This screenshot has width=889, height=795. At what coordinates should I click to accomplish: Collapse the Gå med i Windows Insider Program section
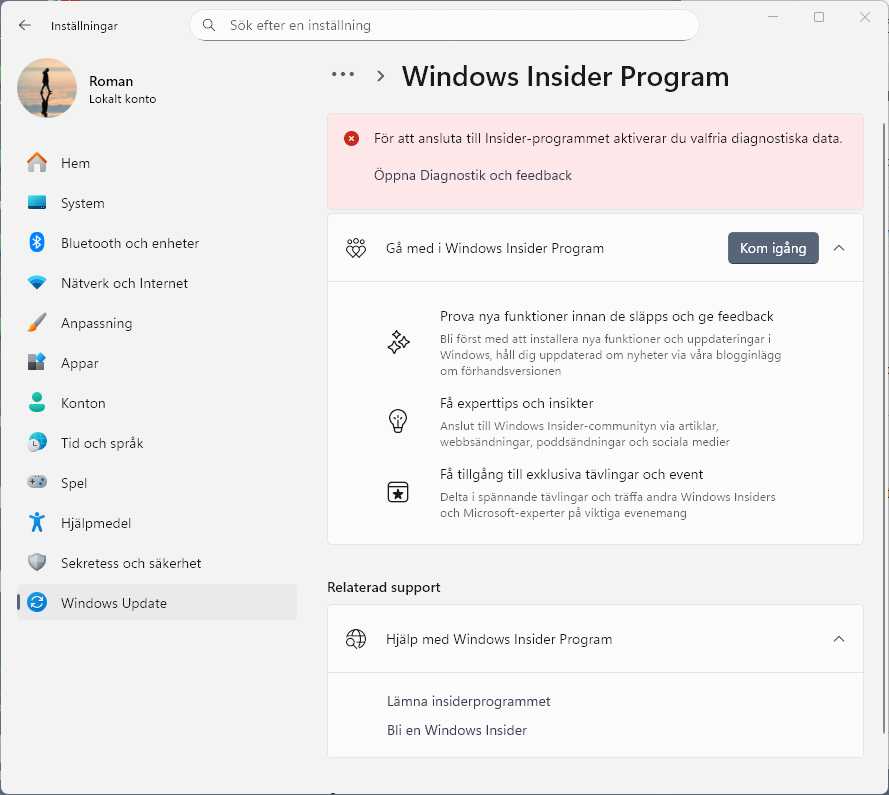pyautogui.click(x=839, y=248)
